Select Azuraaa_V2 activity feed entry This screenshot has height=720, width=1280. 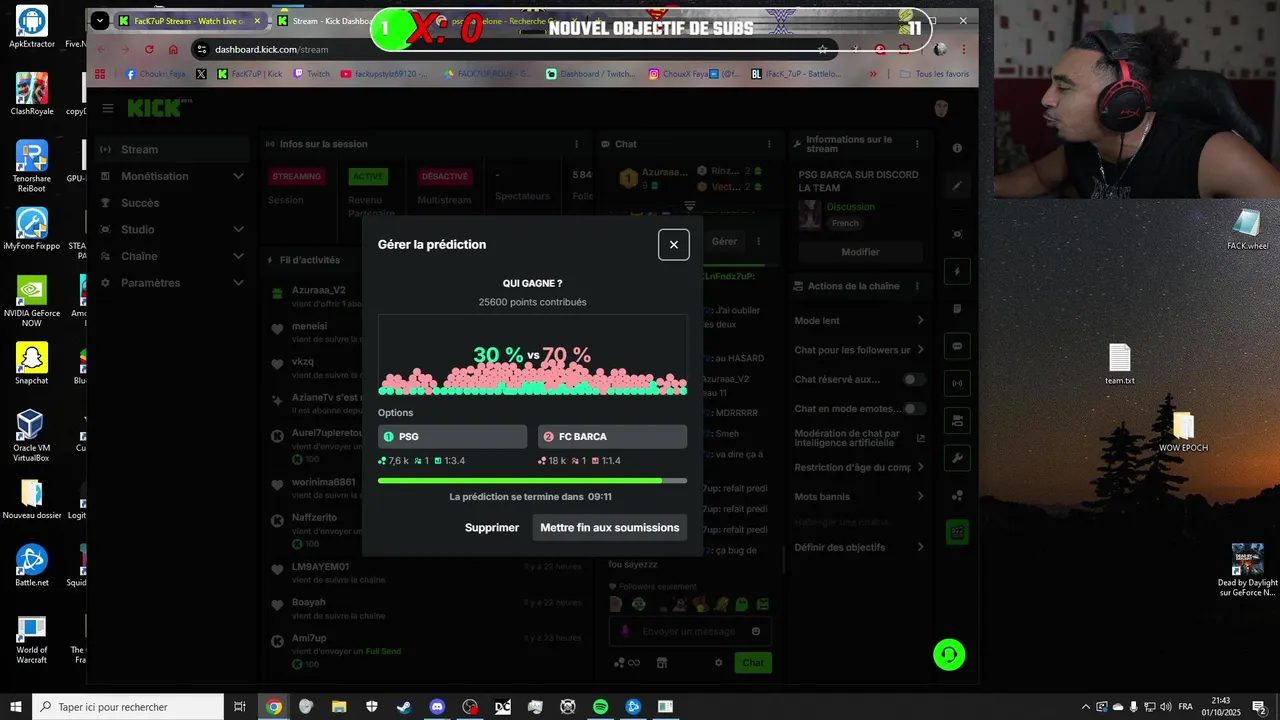[425, 296]
